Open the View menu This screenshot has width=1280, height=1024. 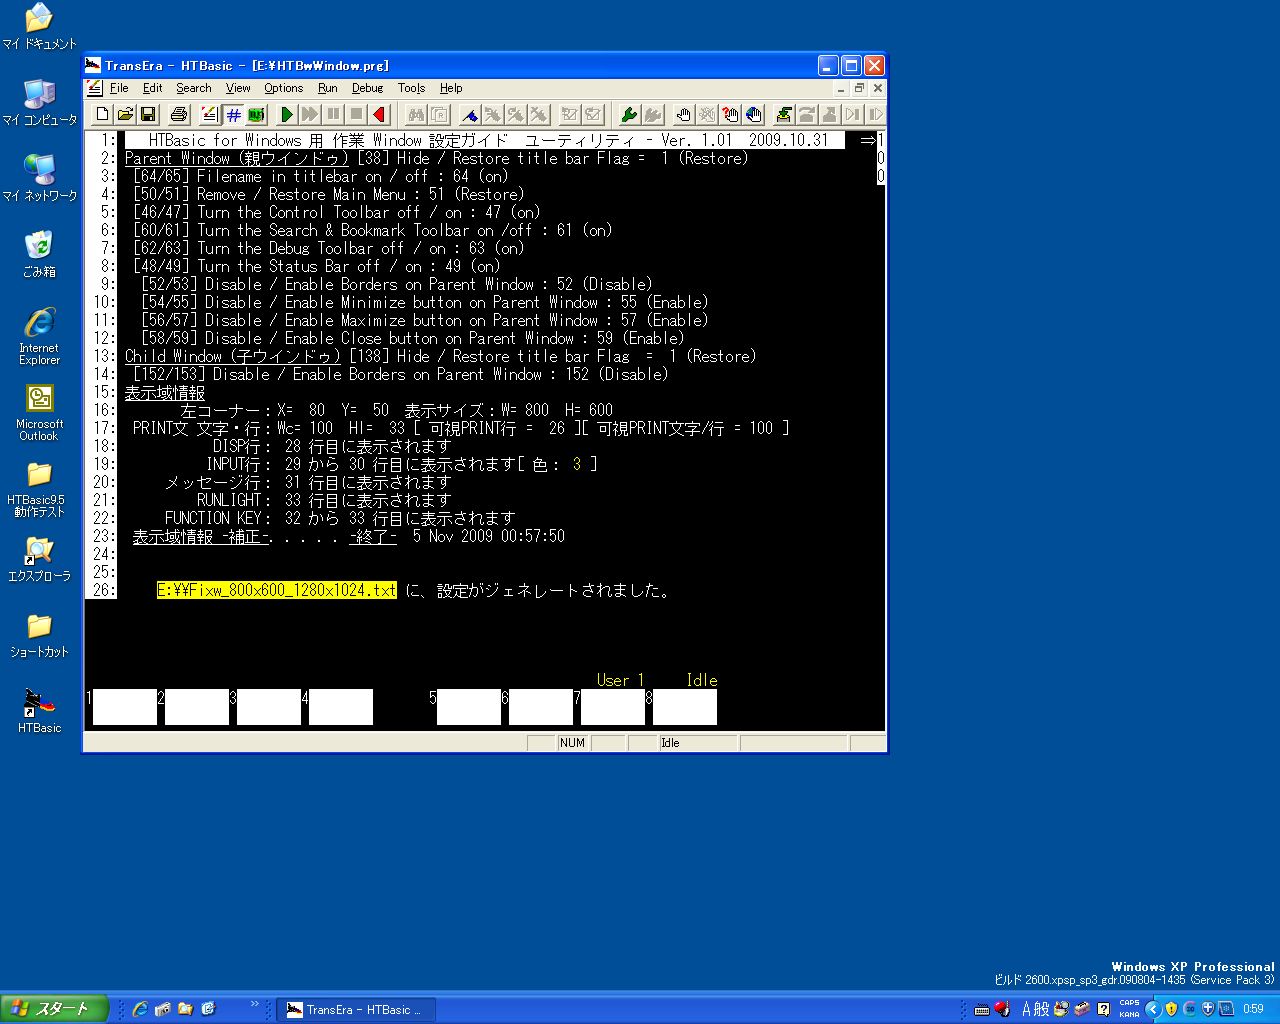click(238, 88)
